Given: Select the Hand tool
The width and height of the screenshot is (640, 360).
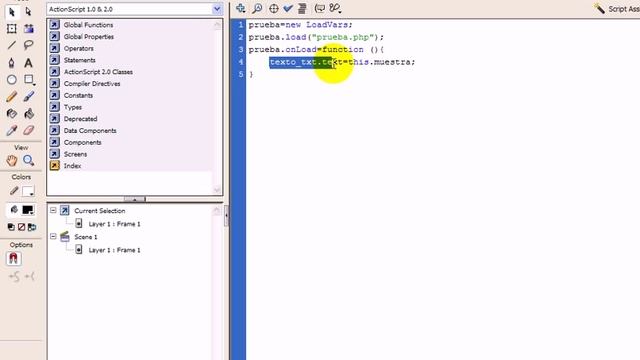Looking at the screenshot, I should click(11, 160).
